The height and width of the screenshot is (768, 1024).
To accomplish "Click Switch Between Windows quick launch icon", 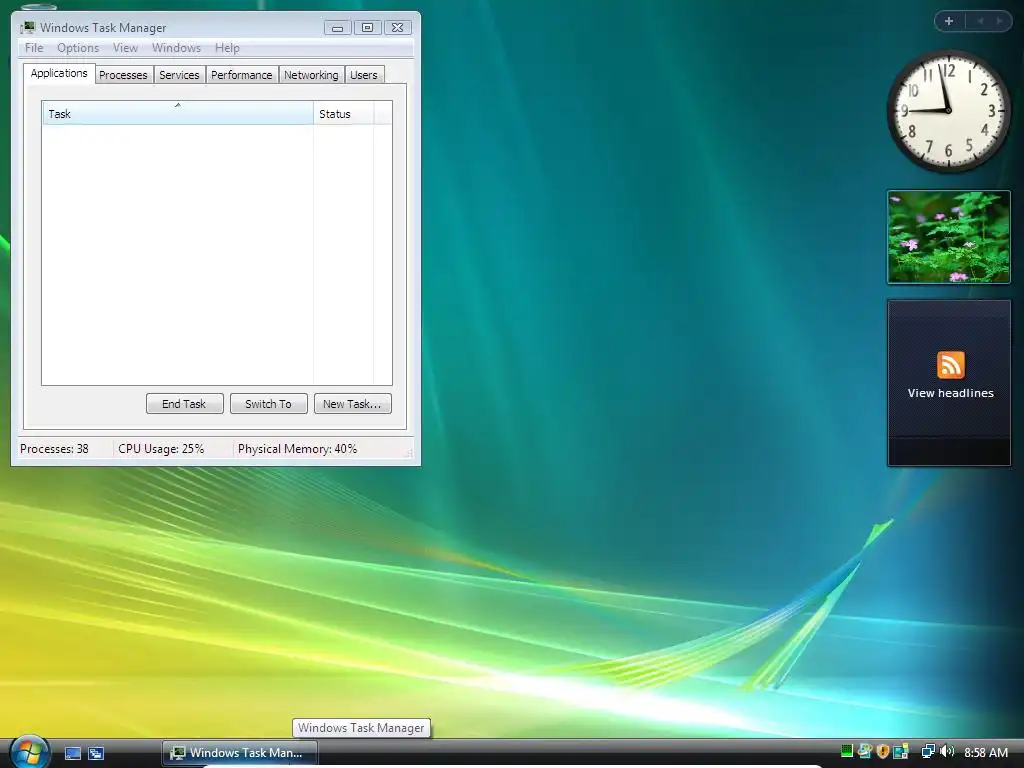I will (96, 753).
